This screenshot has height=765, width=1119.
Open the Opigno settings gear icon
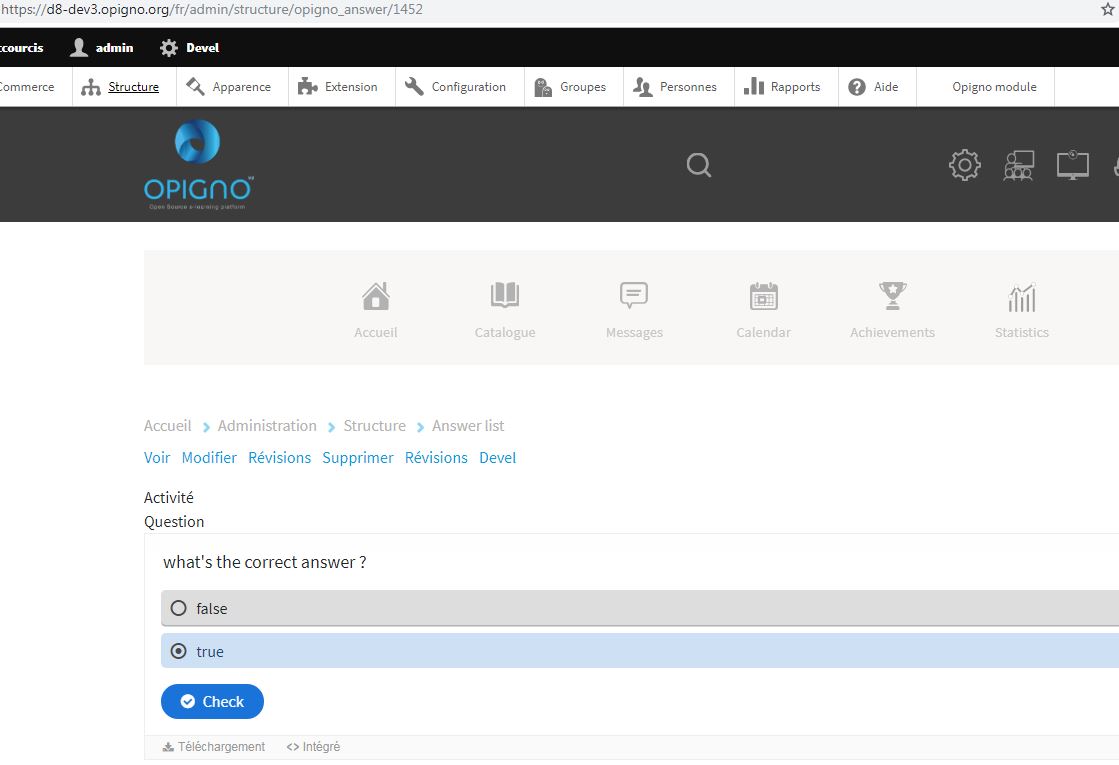point(964,164)
